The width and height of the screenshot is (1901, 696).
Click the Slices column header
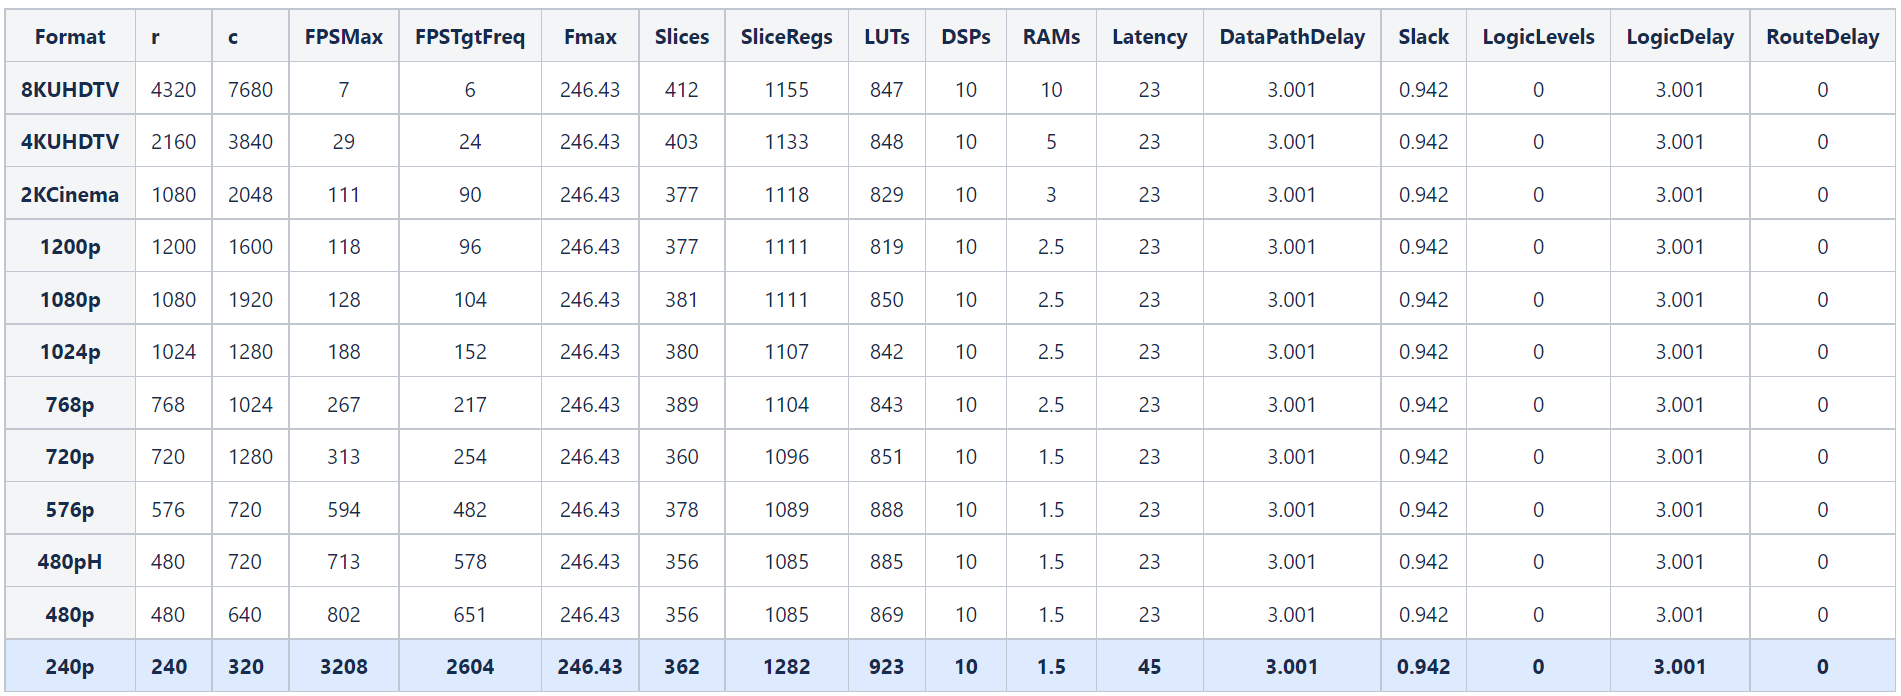[x=681, y=37]
